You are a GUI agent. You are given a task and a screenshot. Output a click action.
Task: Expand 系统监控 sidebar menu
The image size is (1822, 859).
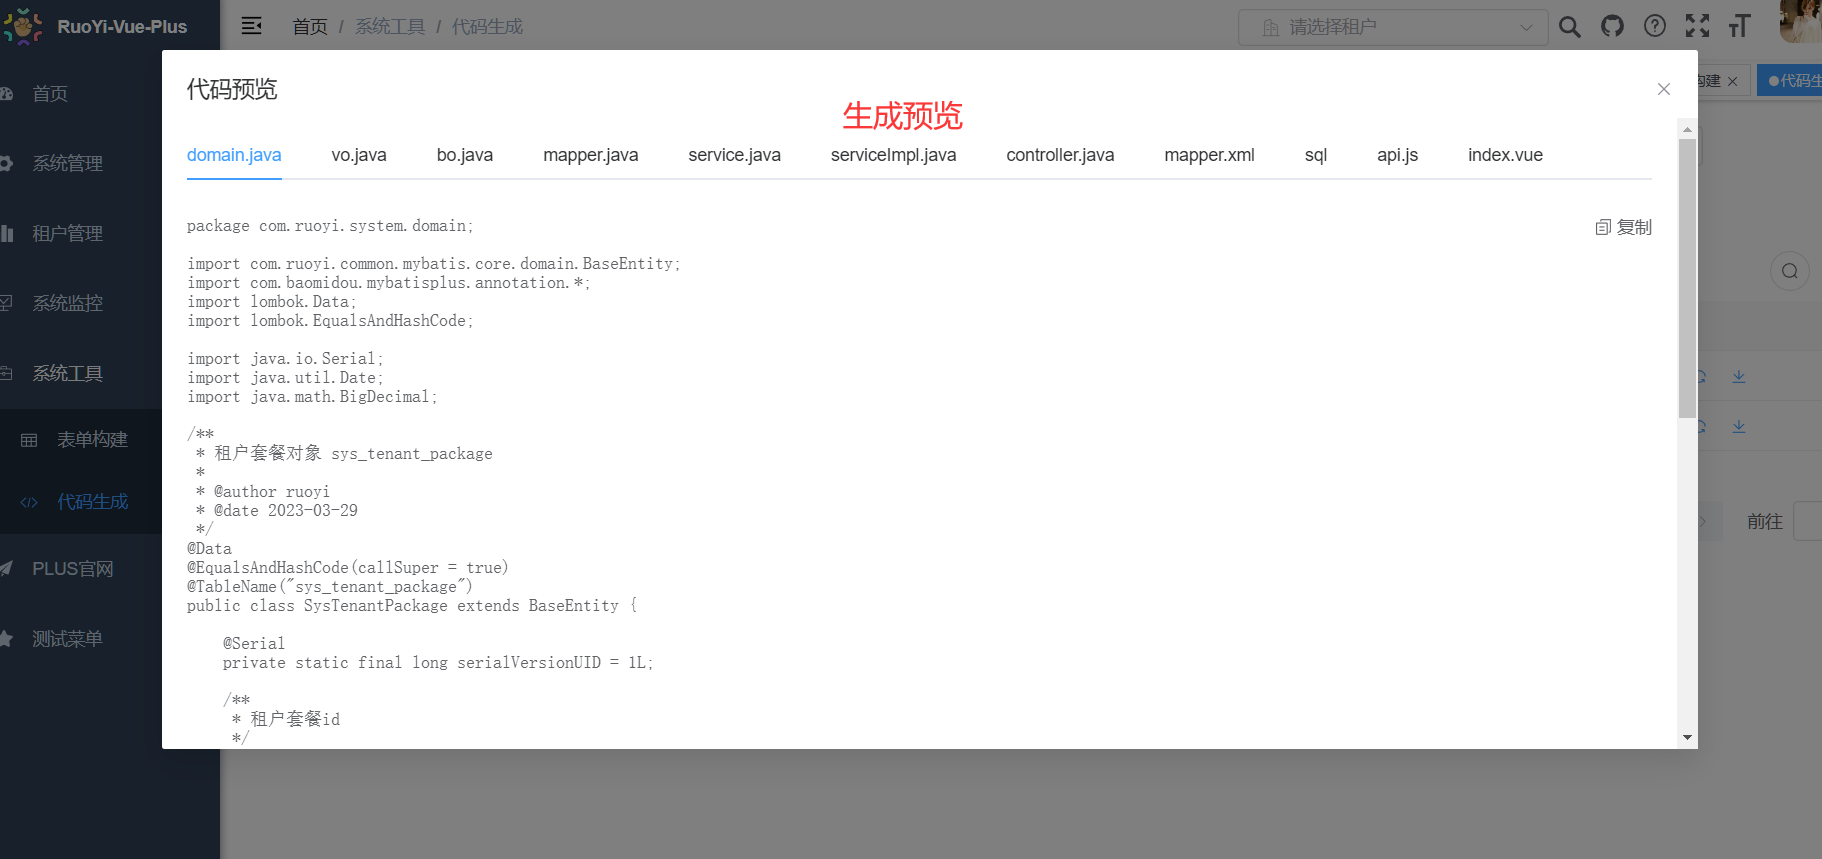67,304
